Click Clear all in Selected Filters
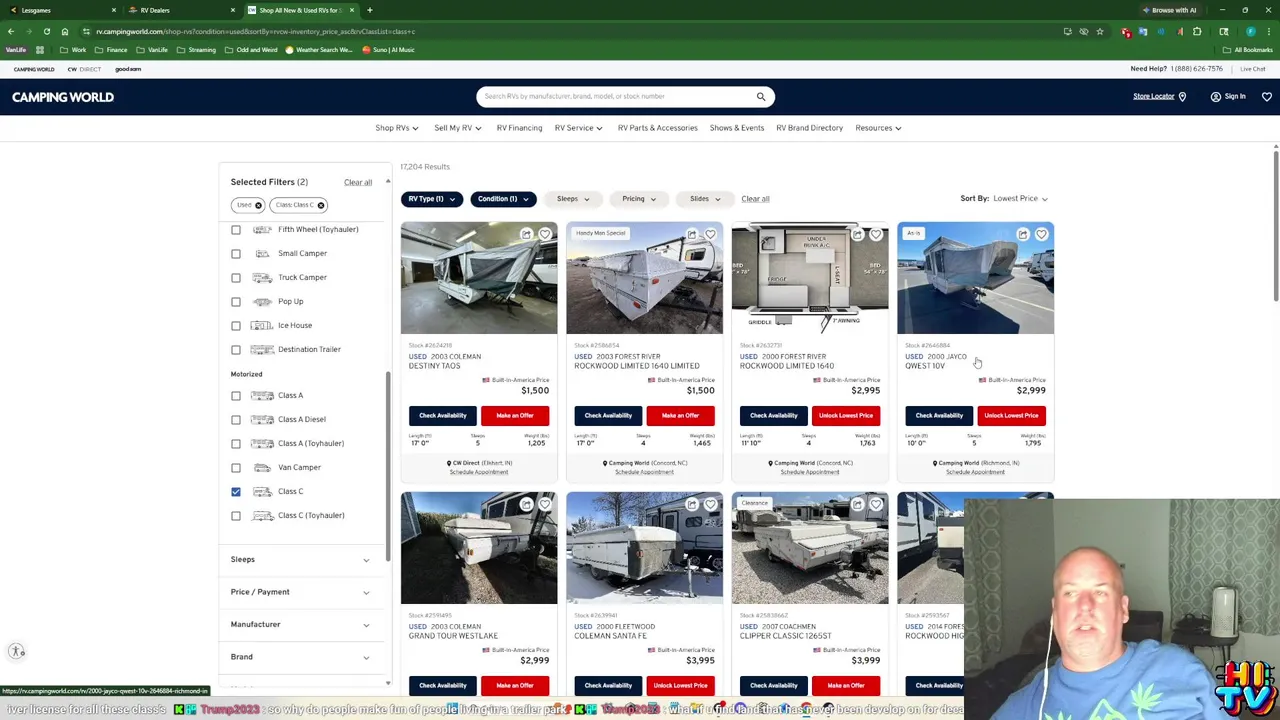The width and height of the screenshot is (1280, 720). (358, 183)
